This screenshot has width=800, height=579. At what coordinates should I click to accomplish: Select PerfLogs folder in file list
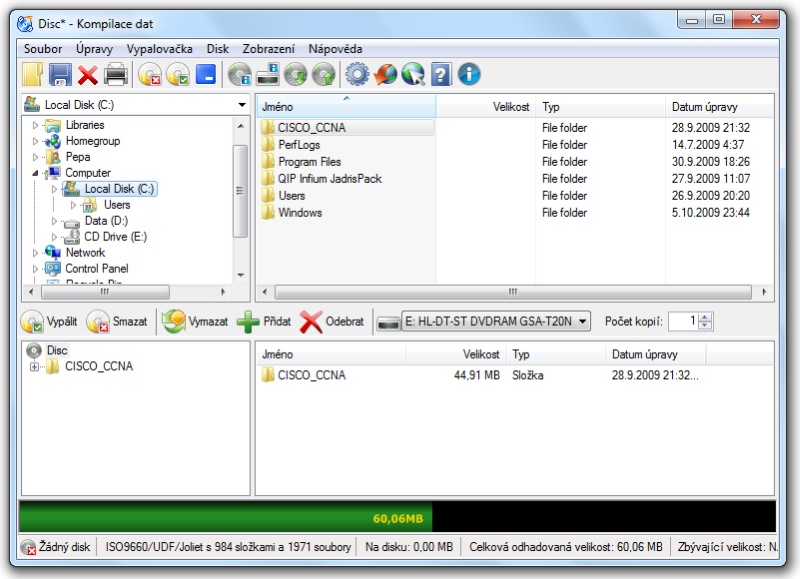299,145
